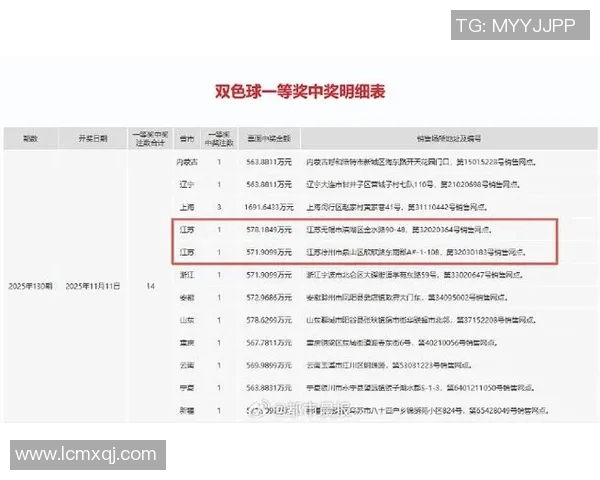The height and width of the screenshot is (480, 600).
Task: Select the 浙江宁波 address with outlet 33020647
Action: tap(414, 275)
